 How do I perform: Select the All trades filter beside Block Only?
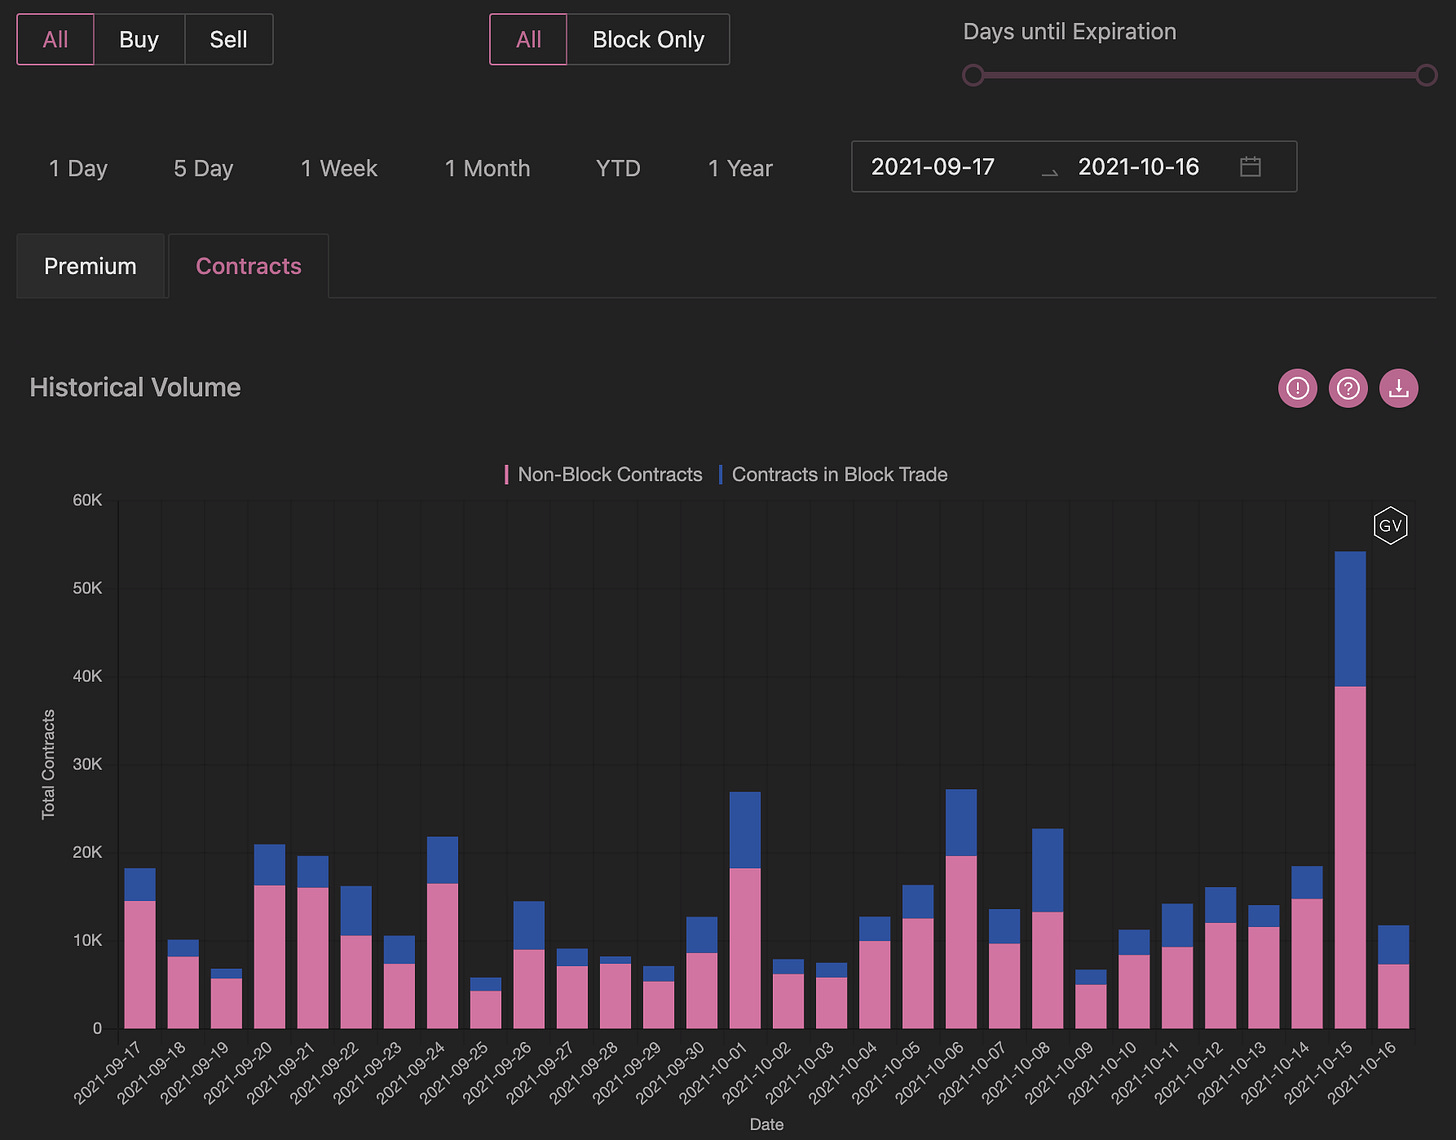[x=528, y=40]
